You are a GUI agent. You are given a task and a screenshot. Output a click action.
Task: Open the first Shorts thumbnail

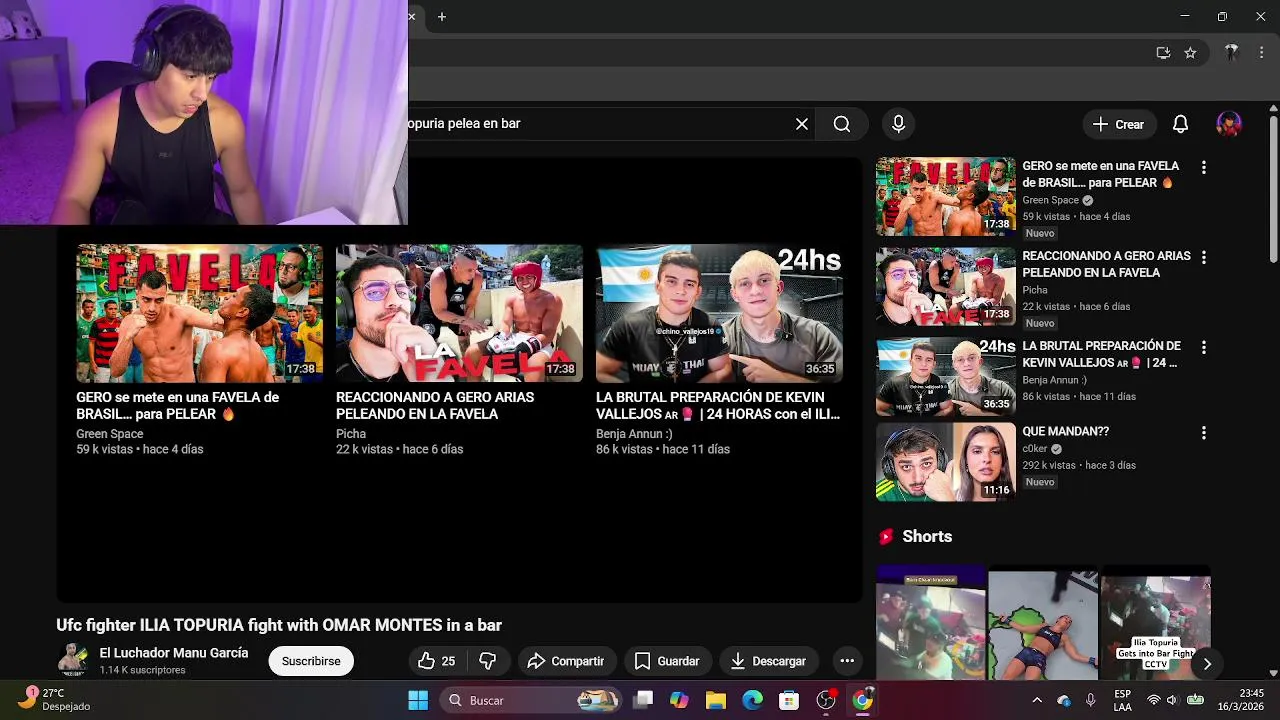click(x=931, y=622)
